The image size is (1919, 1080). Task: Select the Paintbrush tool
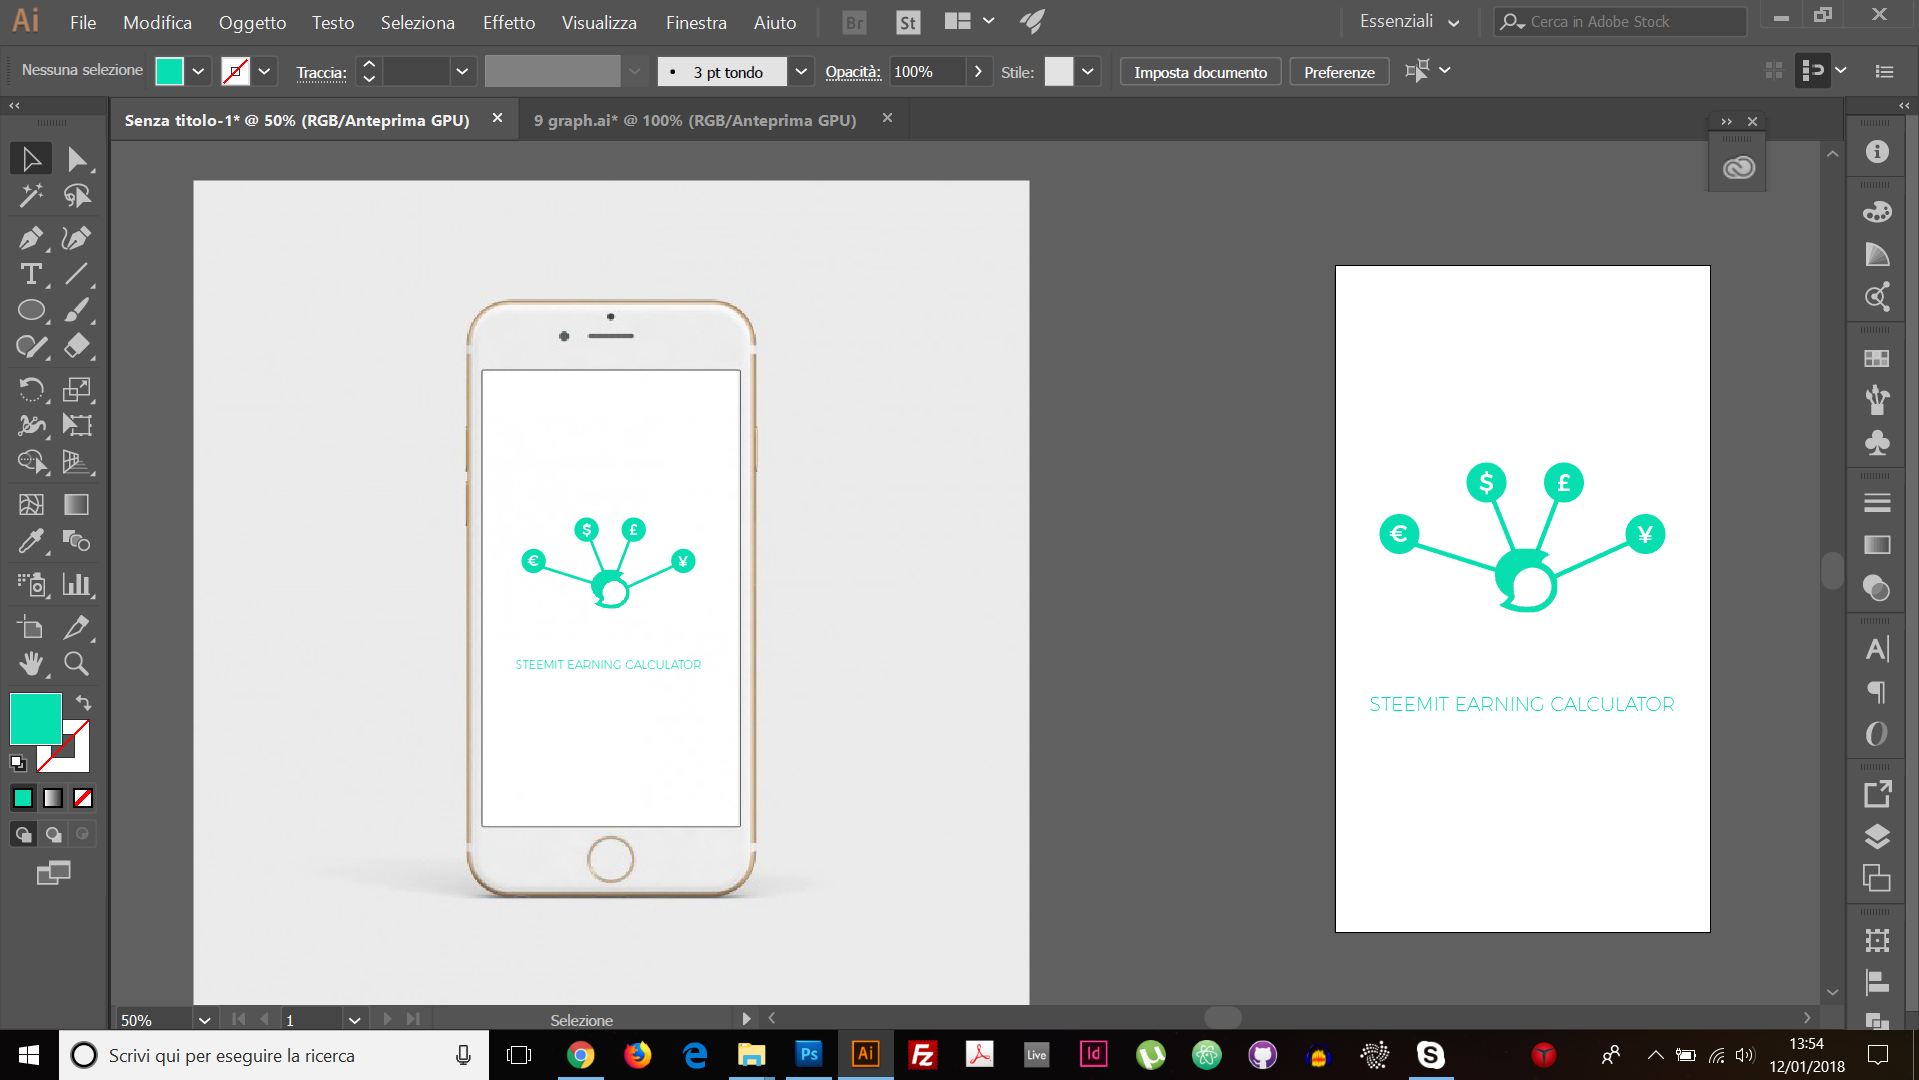pos(77,310)
